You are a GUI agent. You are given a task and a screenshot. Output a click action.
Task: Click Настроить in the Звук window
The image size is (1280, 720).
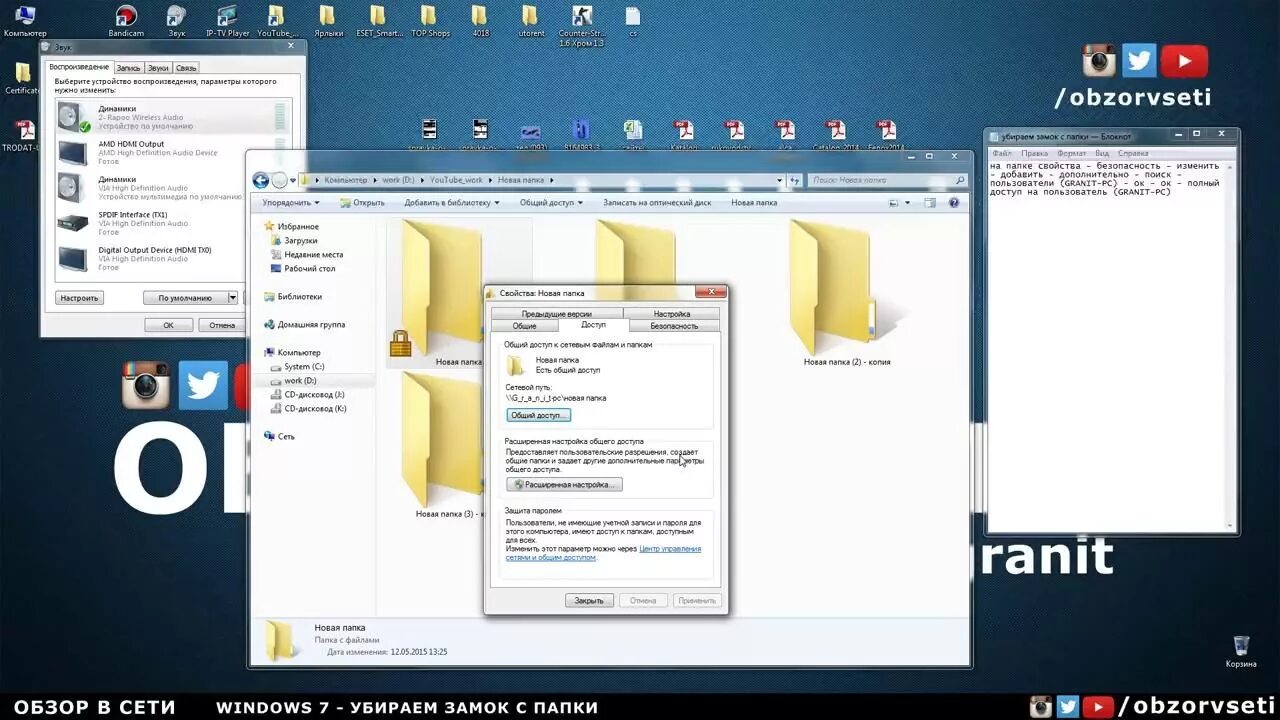pyautogui.click(x=79, y=297)
